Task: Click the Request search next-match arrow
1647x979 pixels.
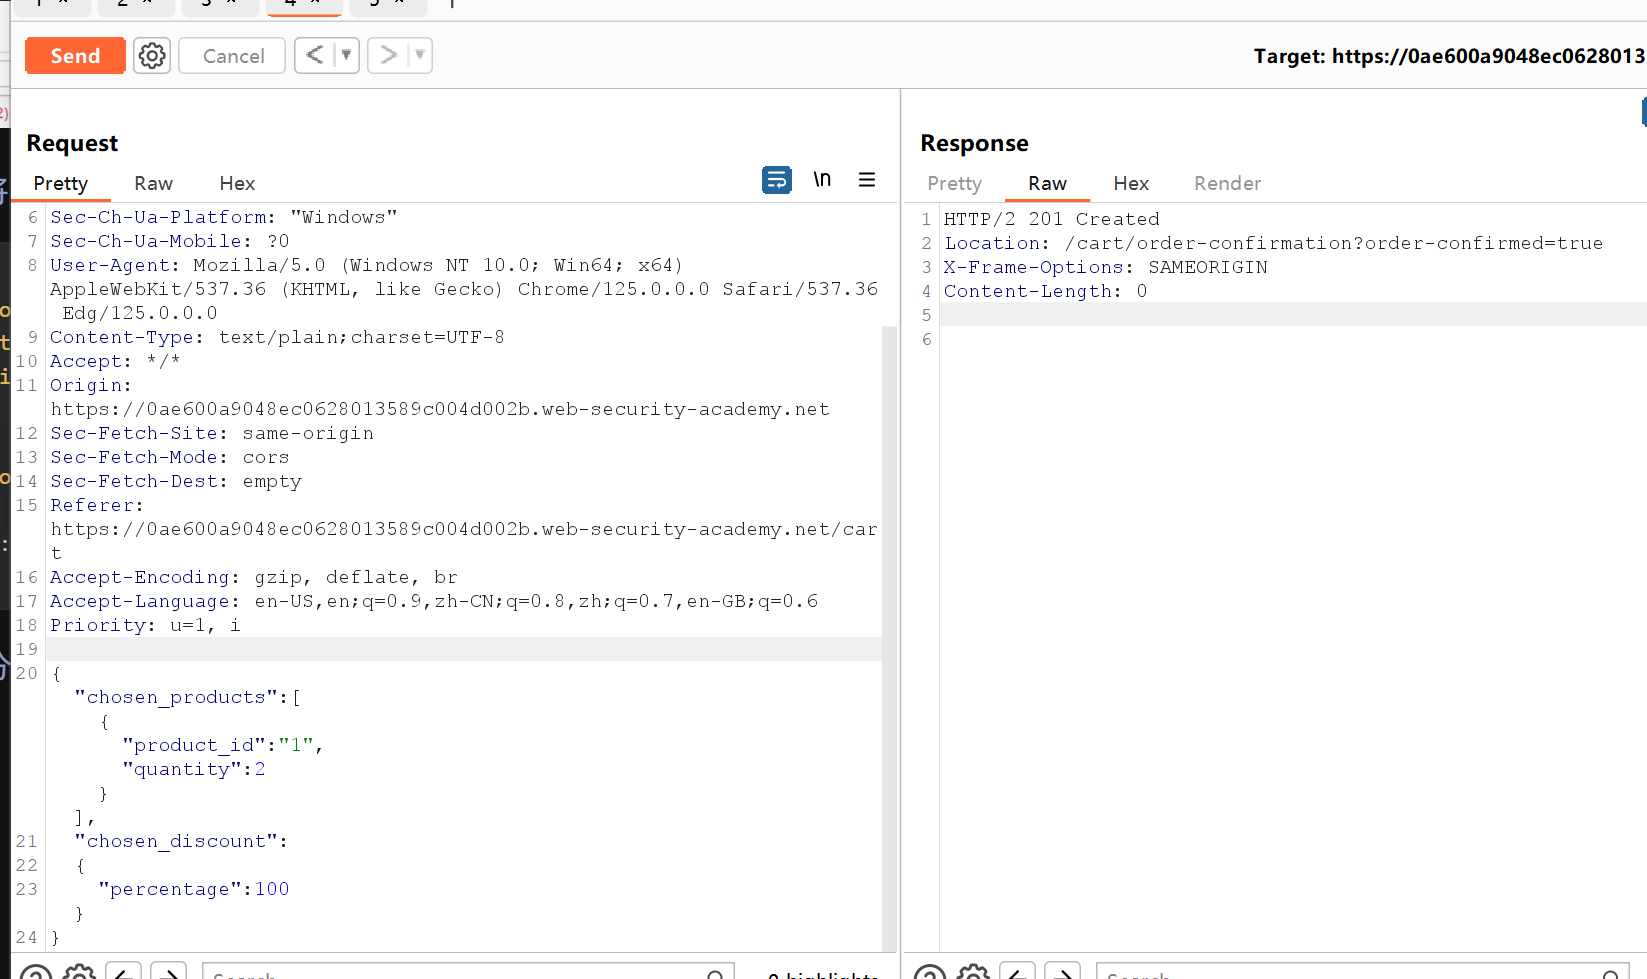Action: coord(169,972)
